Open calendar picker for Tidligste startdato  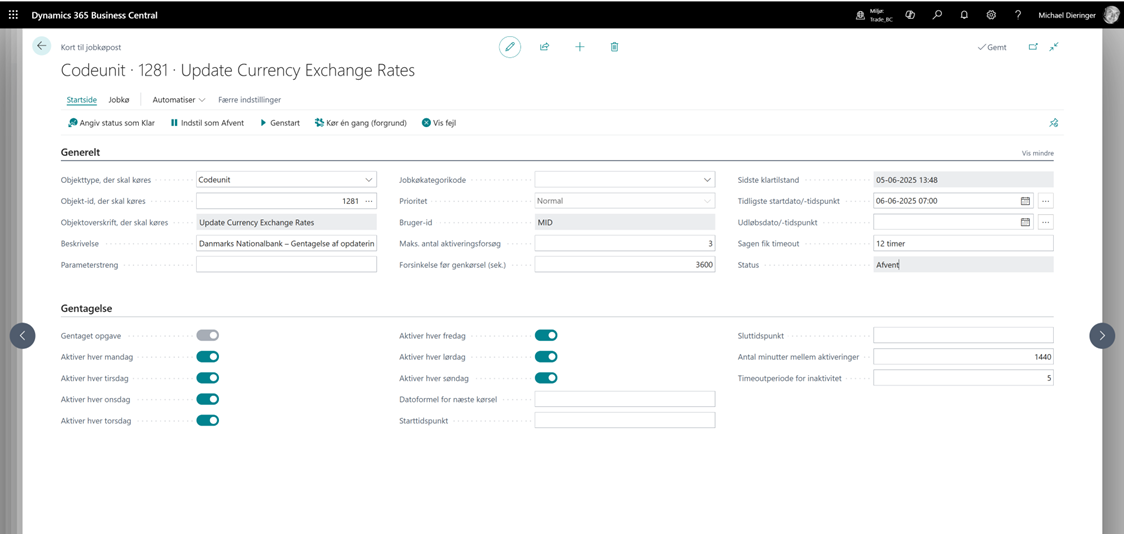click(1025, 201)
